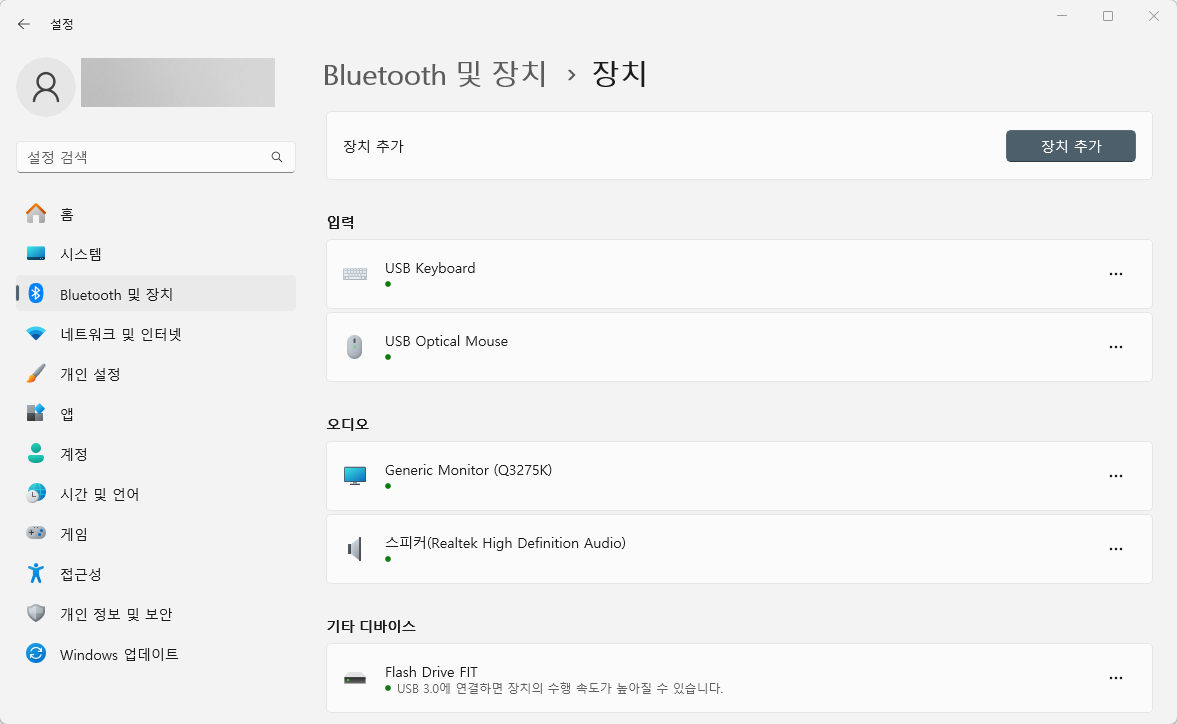Open the 앱 settings page
The image size is (1177, 724).
coord(156,413)
